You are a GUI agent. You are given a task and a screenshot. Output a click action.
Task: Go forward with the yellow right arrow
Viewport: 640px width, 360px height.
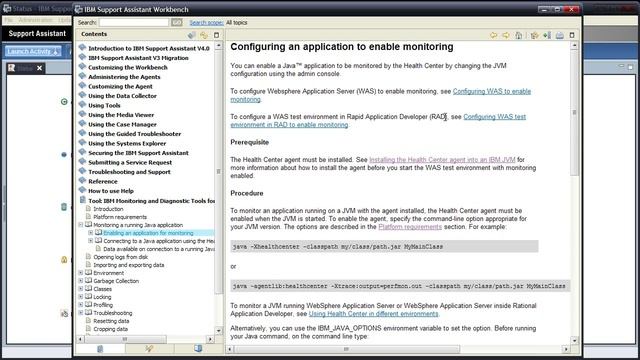click(506, 36)
